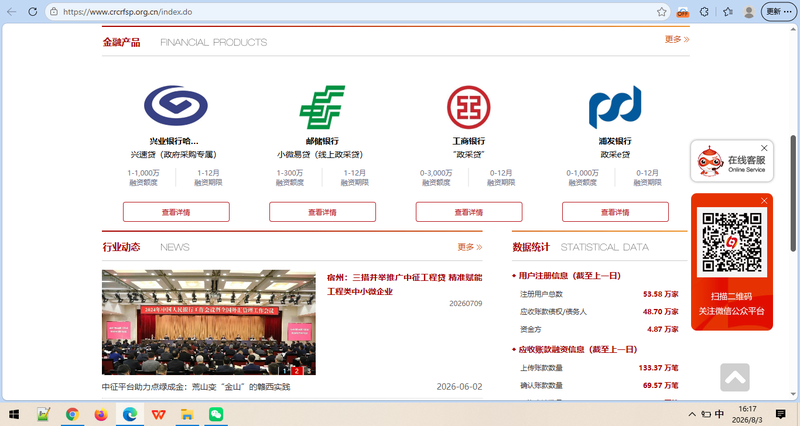Click the scrollbar down arrow

(x=793, y=394)
